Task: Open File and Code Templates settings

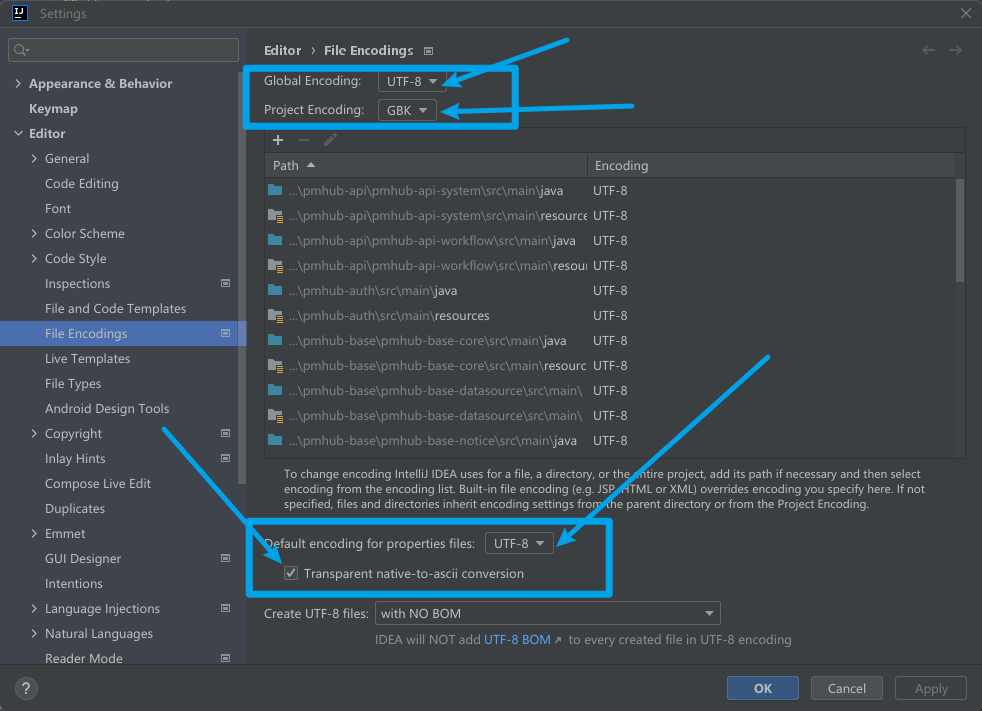Action: 115,308
